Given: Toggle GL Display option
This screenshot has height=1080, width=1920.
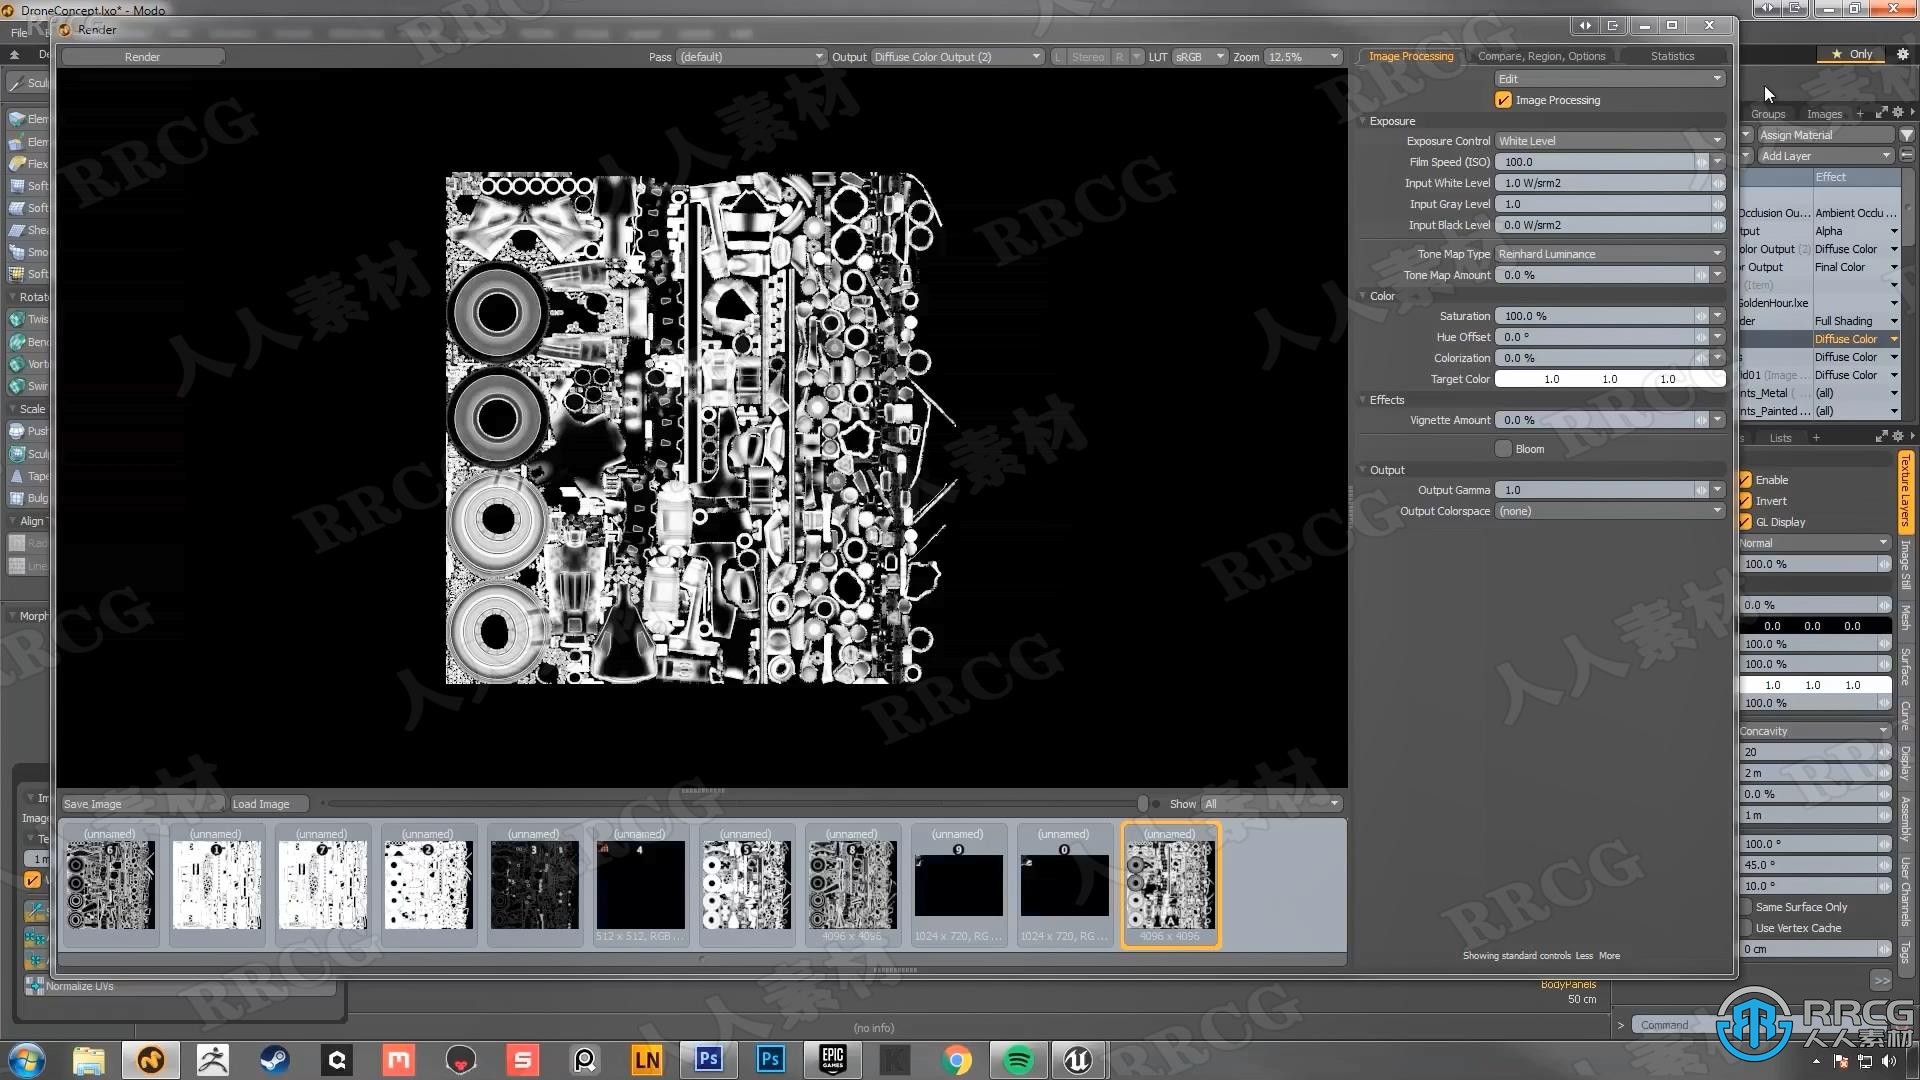Looking at the screenshot, I should [1746, 521].
